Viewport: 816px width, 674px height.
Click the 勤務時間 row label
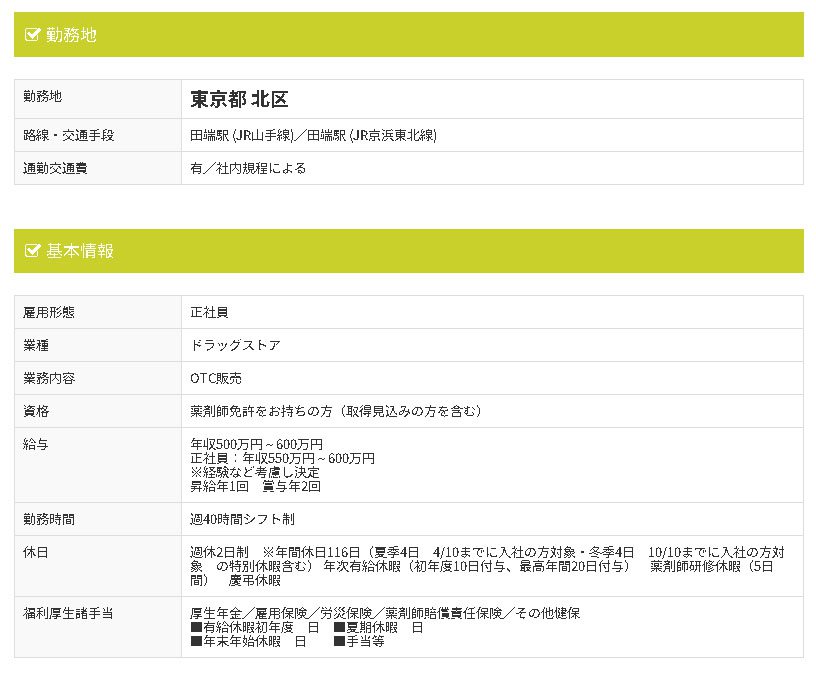(x=49, y=519)
